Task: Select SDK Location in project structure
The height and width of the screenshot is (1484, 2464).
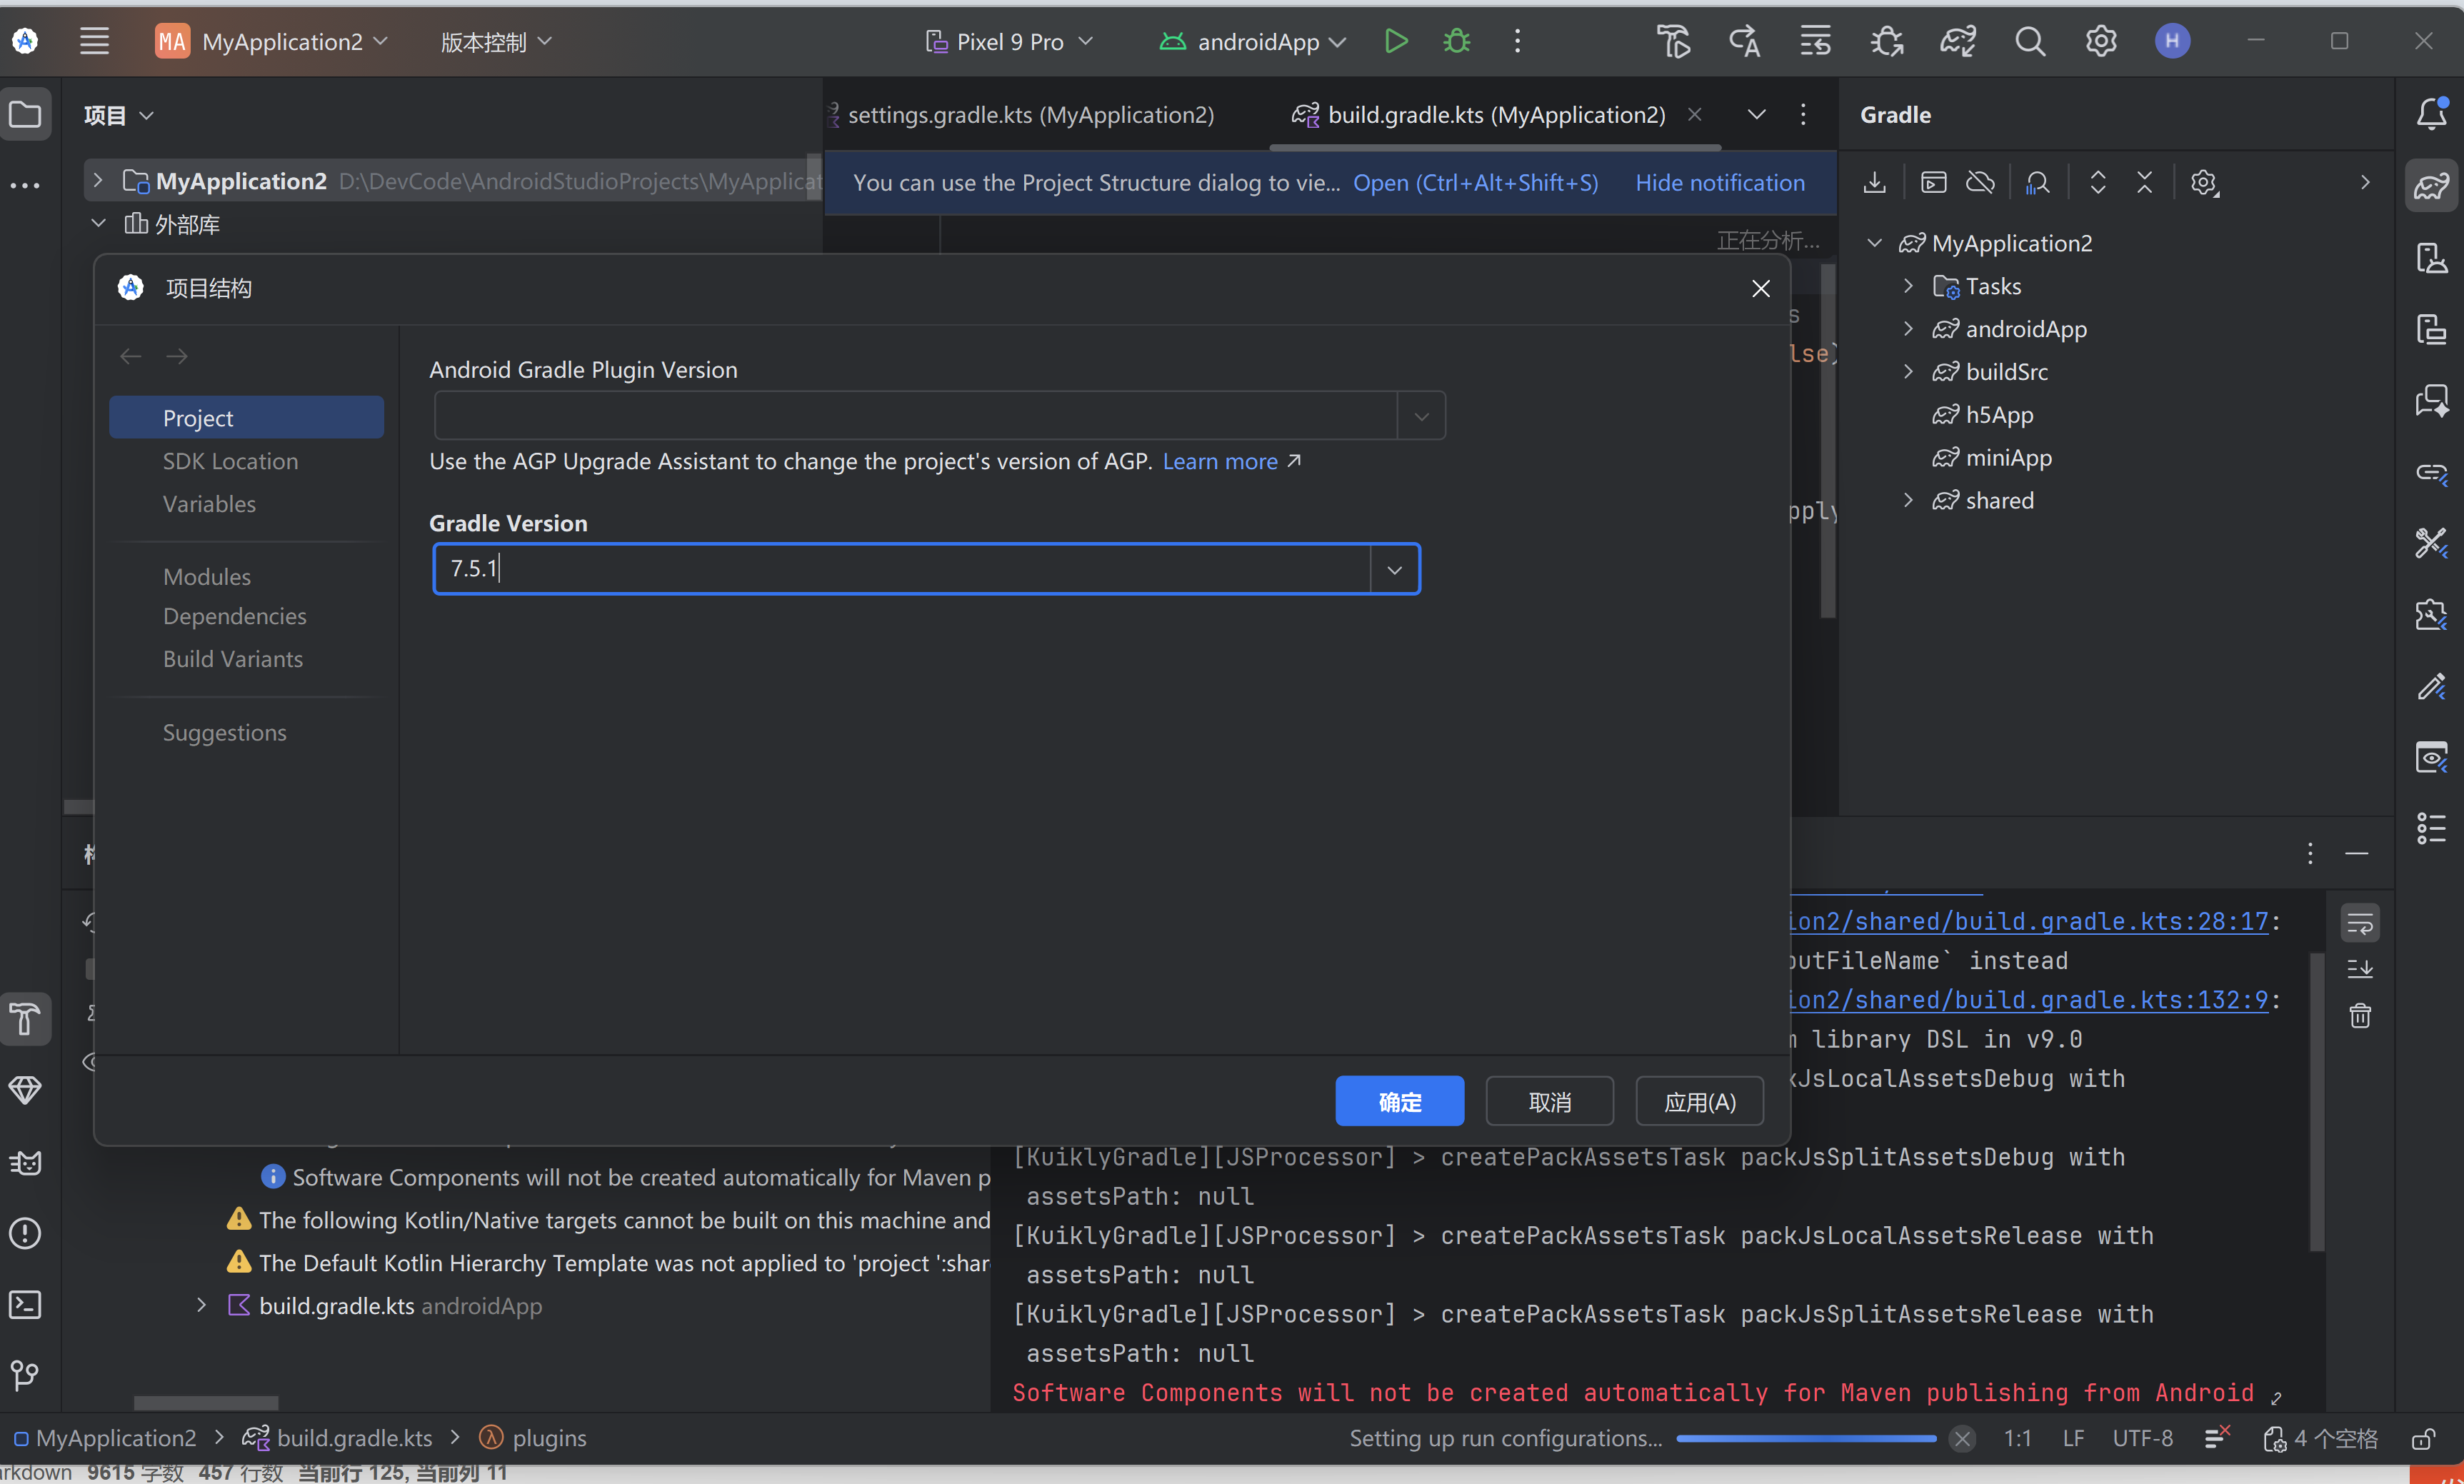Action: (x=230, y=461)
